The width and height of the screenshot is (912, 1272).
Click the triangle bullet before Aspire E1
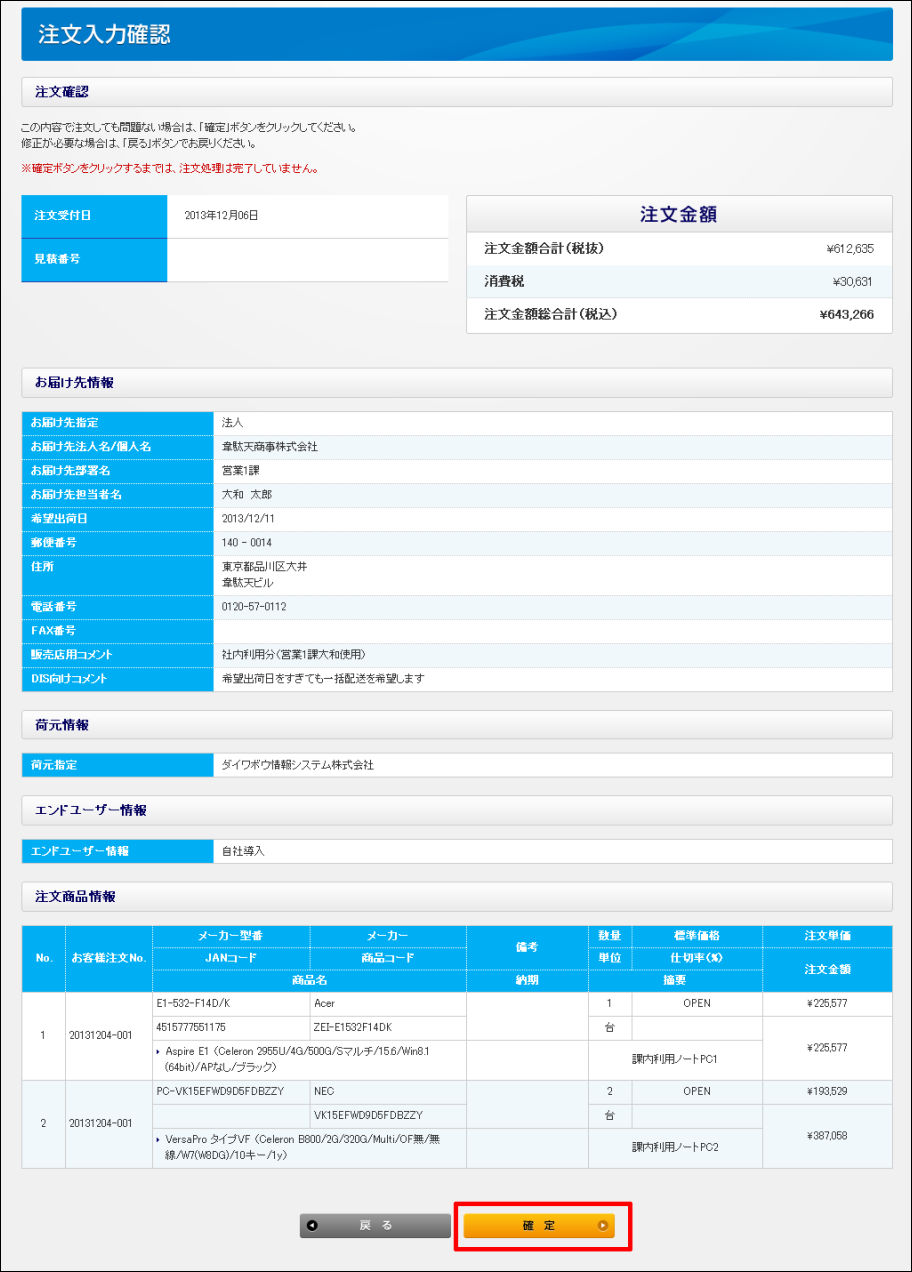point(160,1051)
